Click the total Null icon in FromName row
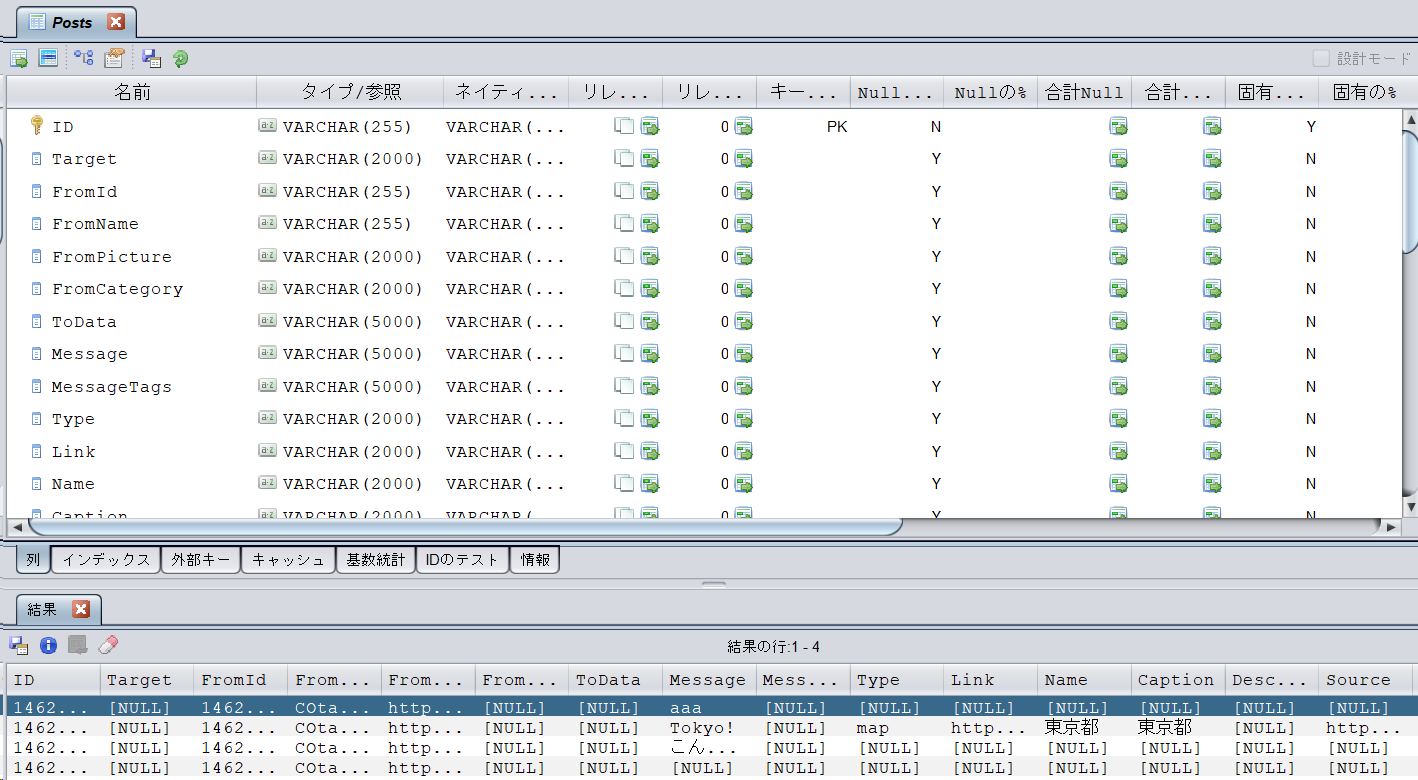Viewport: 1418px width, 780px height. (1118, 224)
